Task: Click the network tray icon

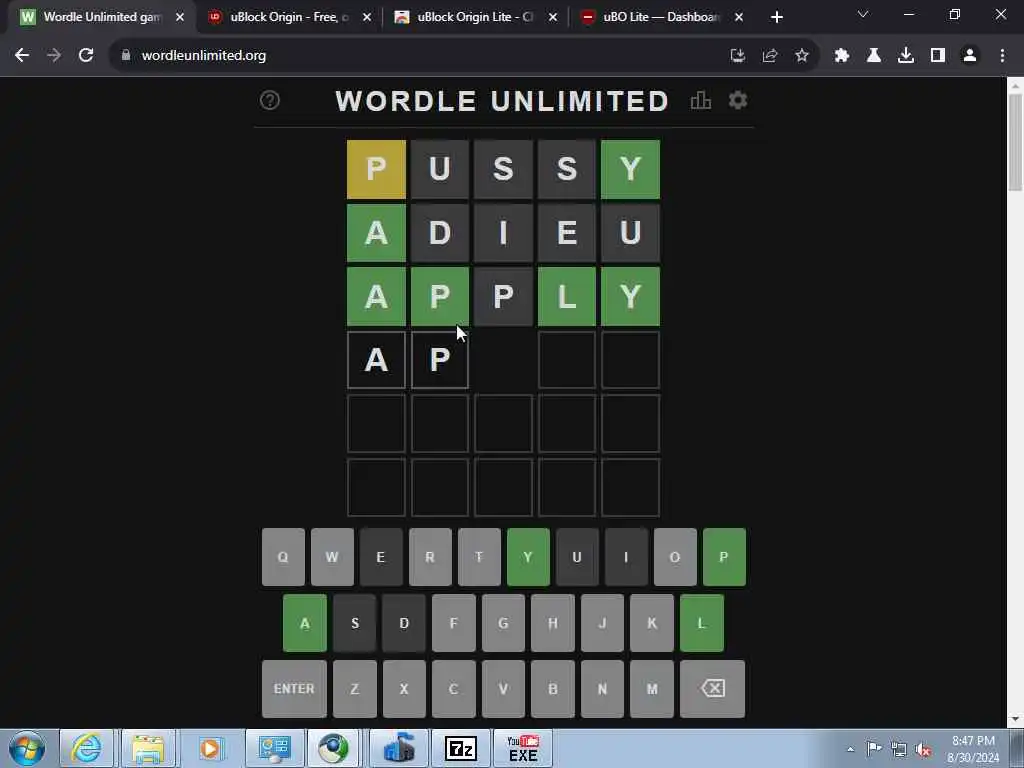Action: [899, 749]
